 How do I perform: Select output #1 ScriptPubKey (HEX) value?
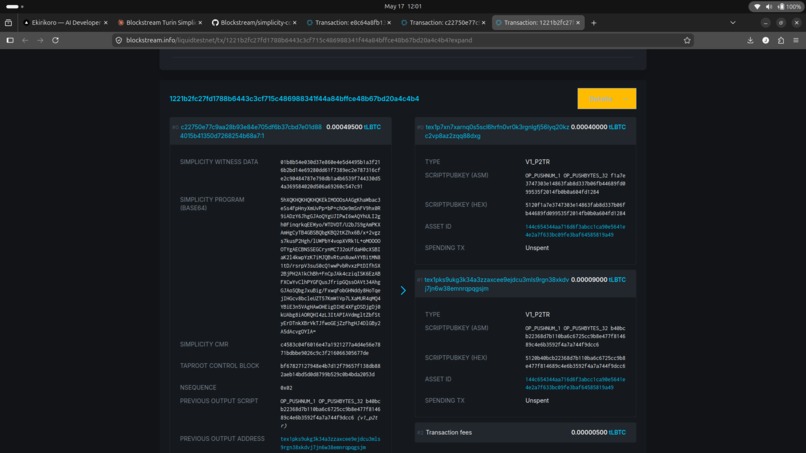point(575,362)
